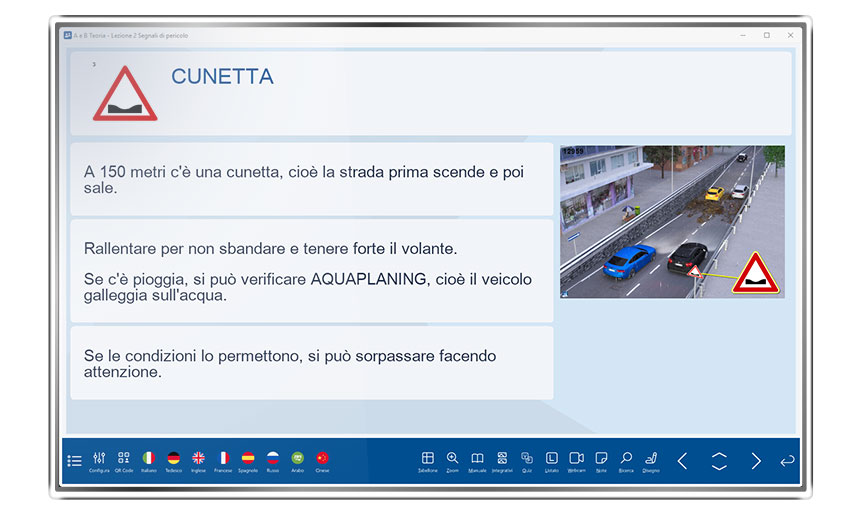Open the Integrativi icon

coord(502,458)
